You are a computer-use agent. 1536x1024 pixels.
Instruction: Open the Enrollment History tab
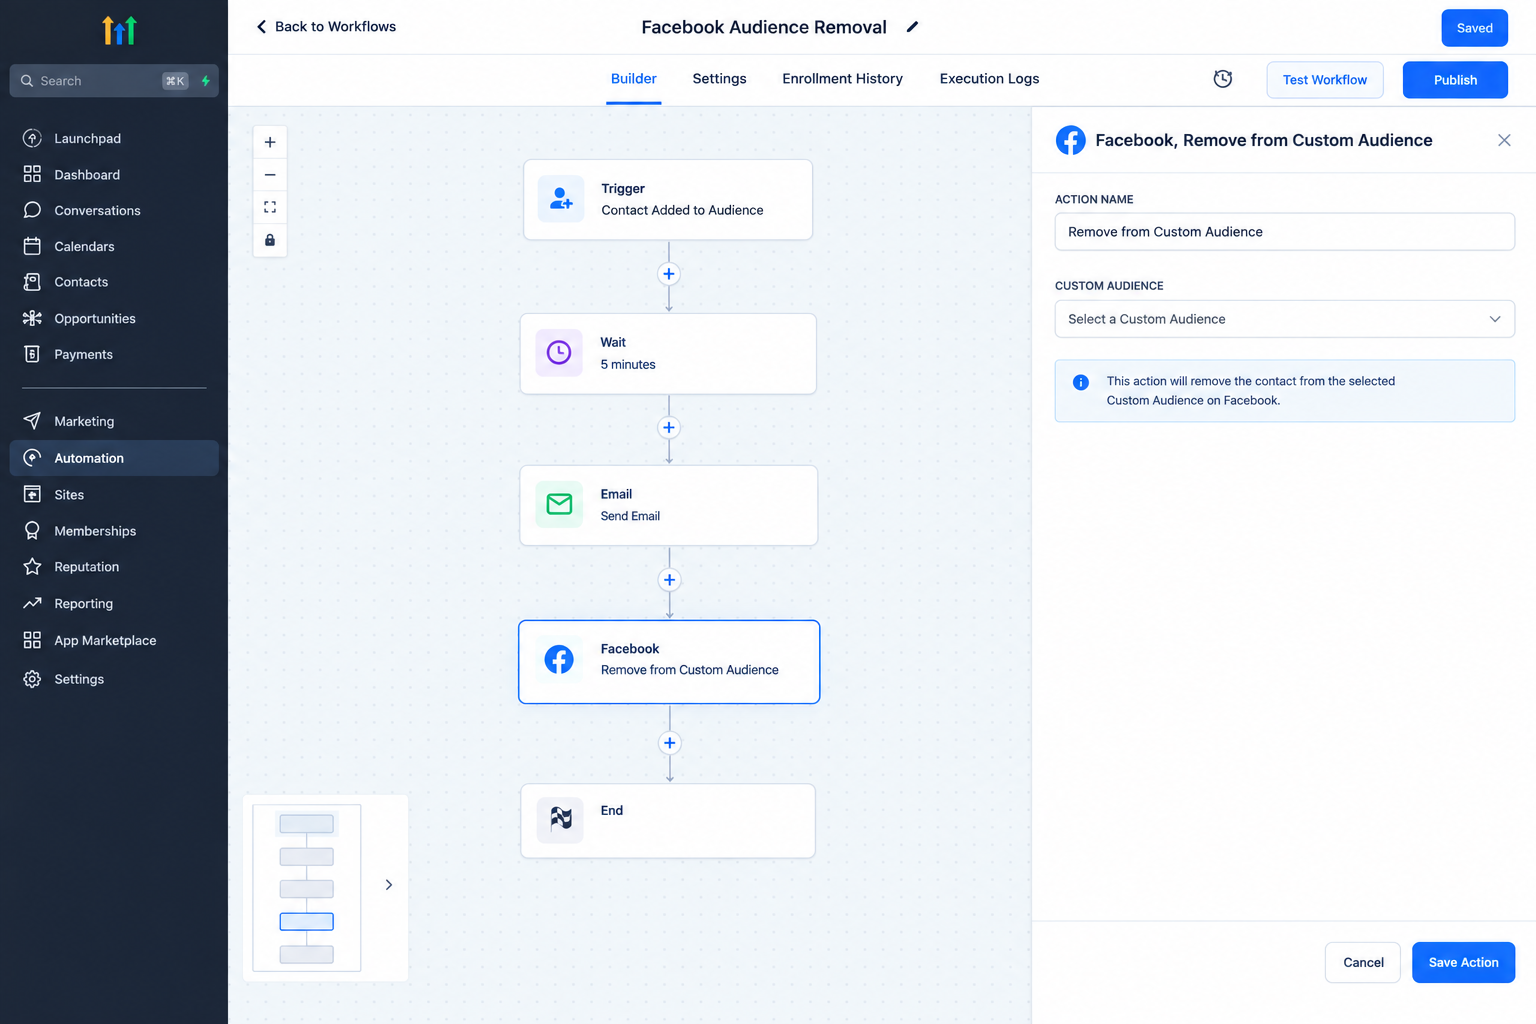pos(843,79)
